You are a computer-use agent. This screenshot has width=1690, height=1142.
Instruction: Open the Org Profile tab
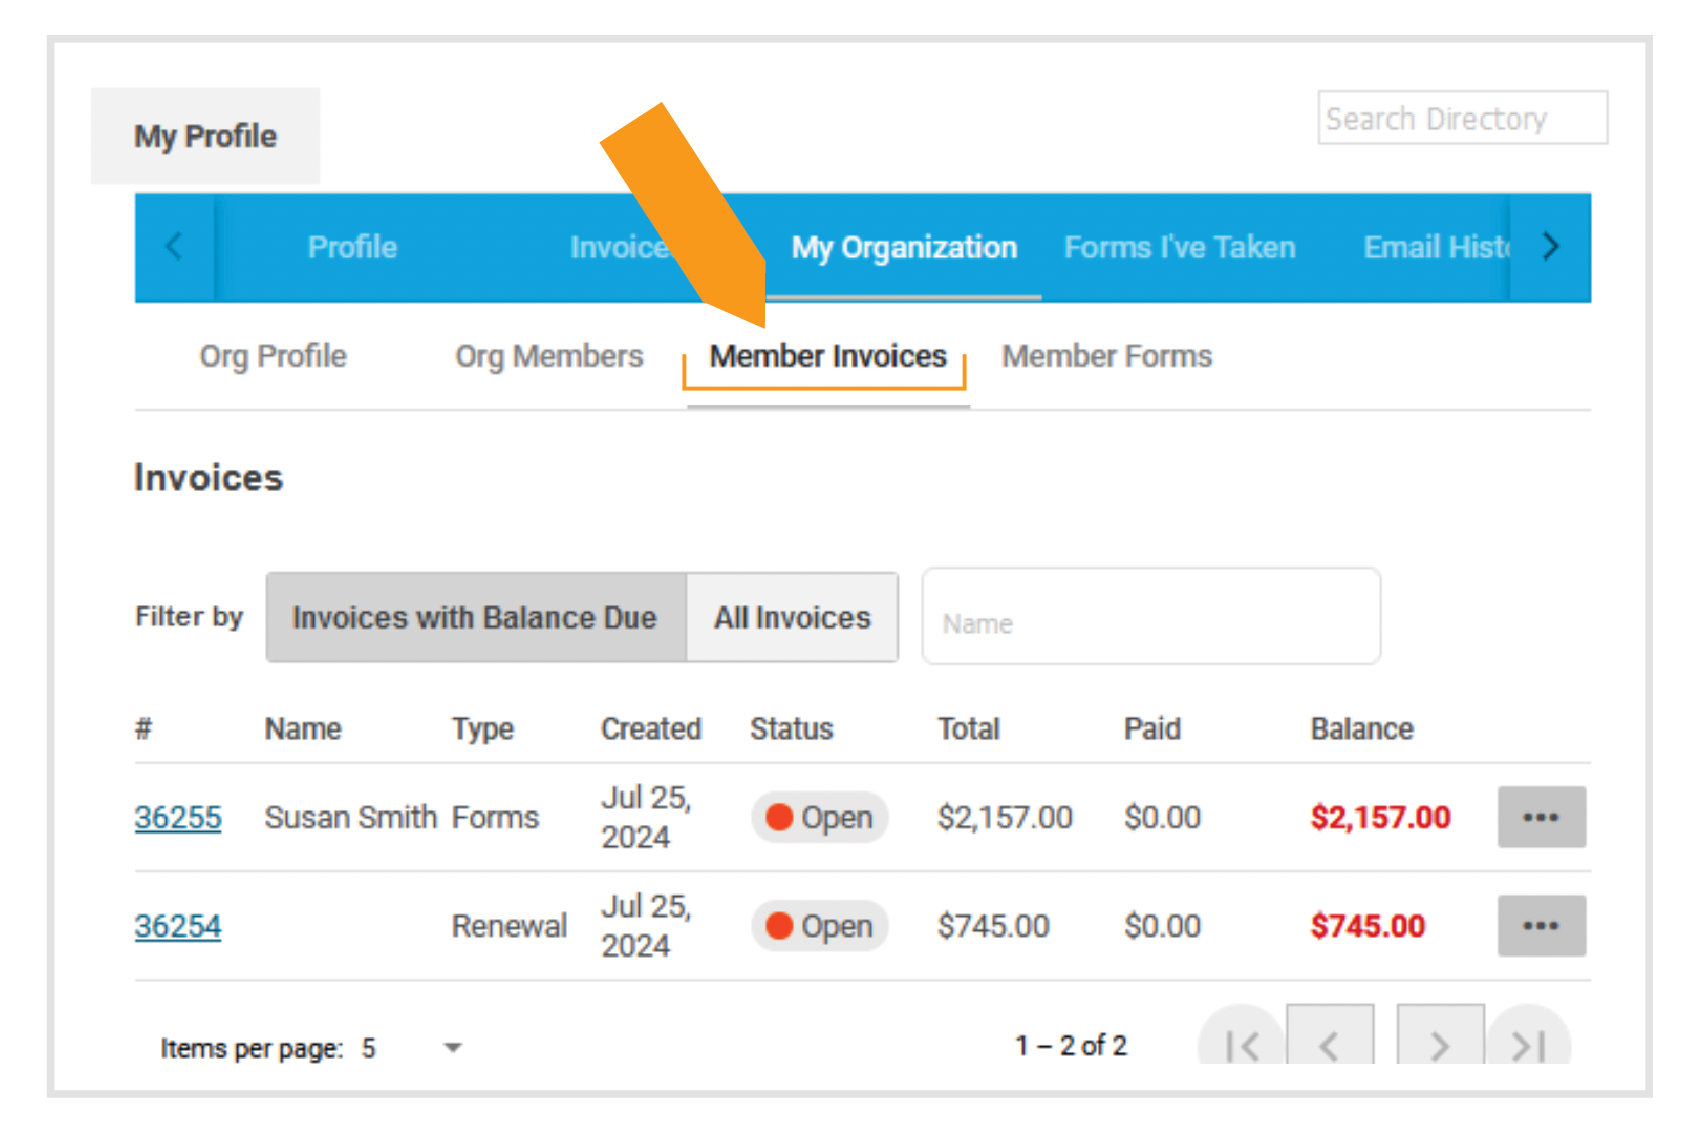(273, 356)
